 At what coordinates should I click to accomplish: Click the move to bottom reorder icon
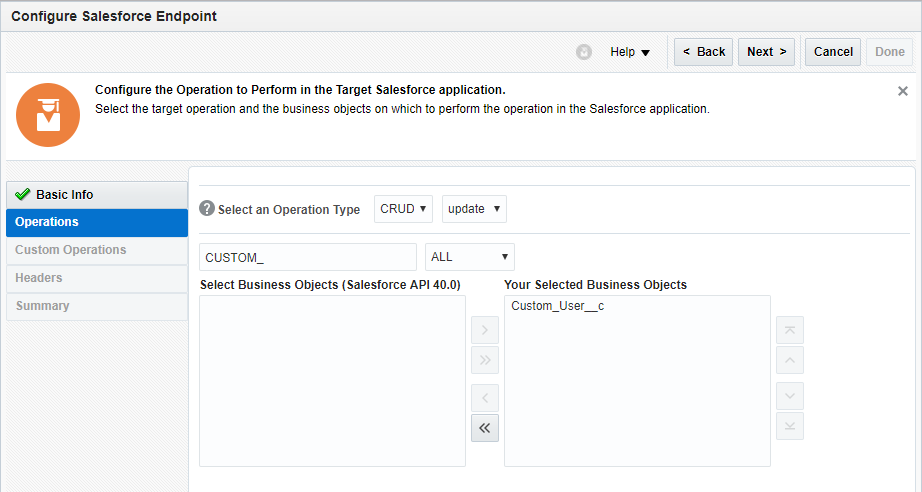790,426
